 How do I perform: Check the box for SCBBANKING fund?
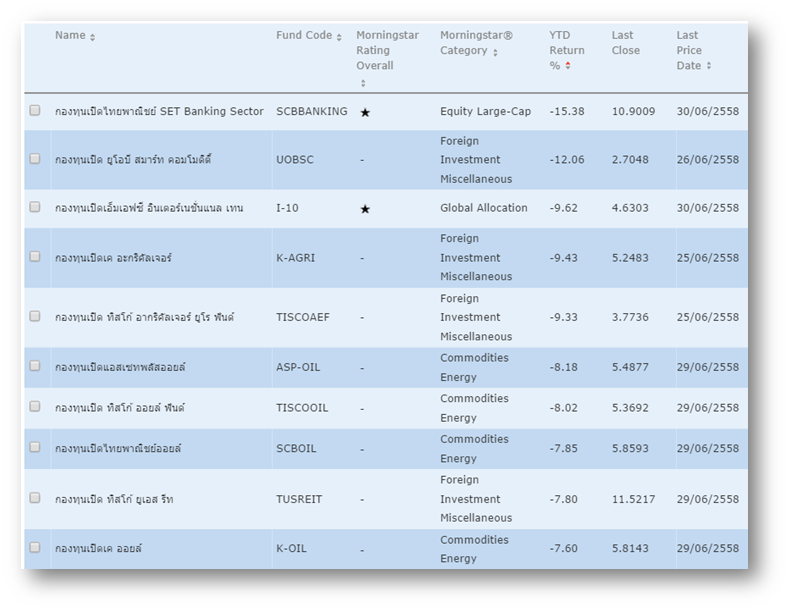click(35, 111)
